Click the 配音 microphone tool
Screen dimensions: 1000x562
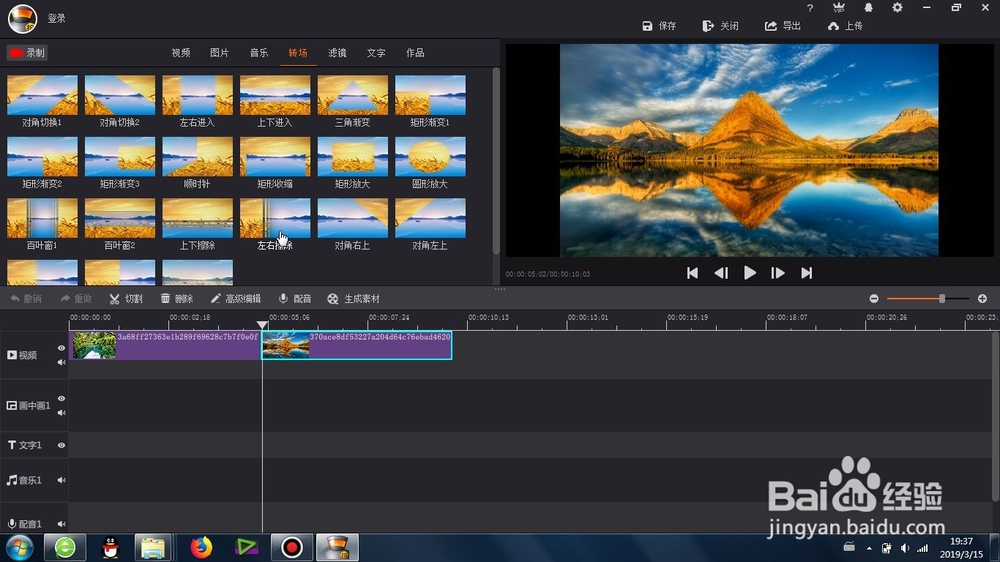pyautogui.click(x=295, y=299)
